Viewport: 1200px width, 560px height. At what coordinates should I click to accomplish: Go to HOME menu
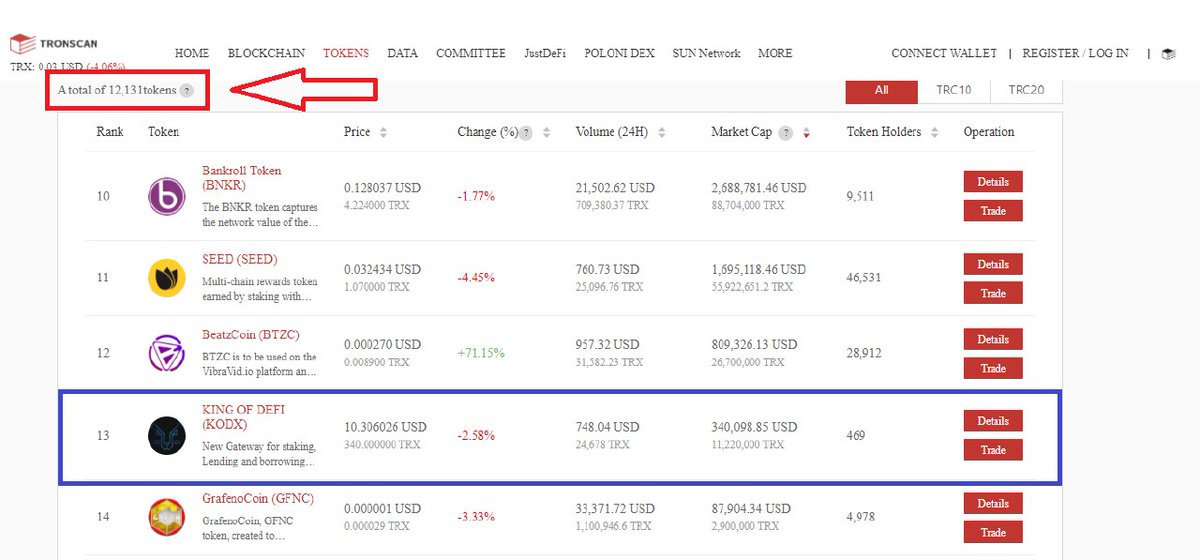click(192, 54)
